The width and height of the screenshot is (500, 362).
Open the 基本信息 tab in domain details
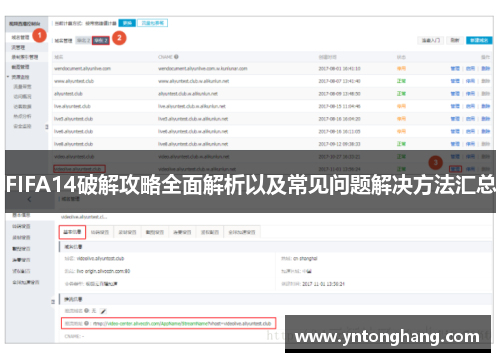point(72,232)
